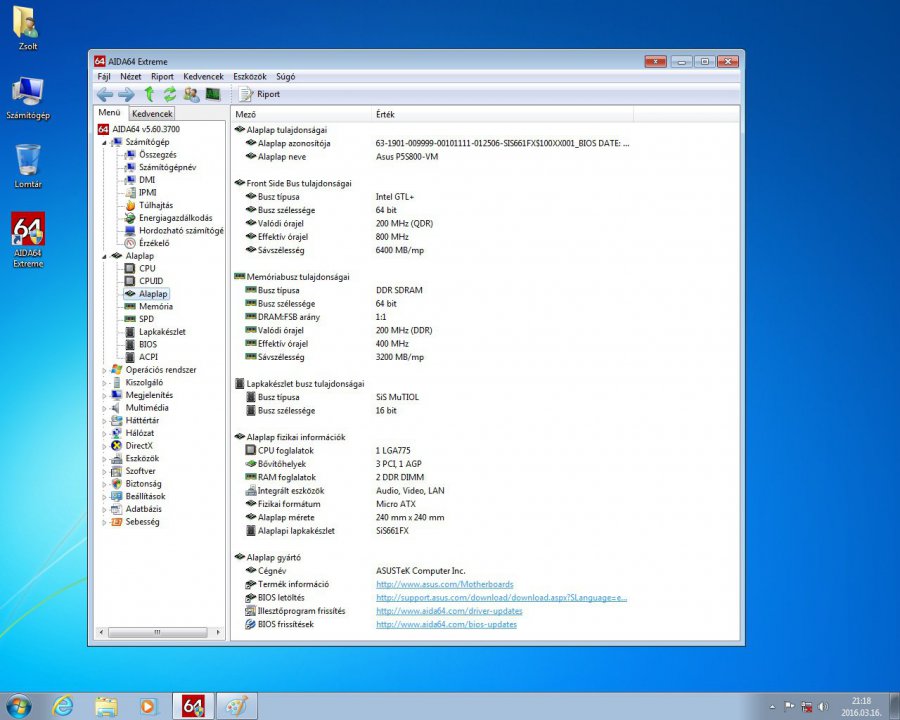Open the Eszközök menu
The width and height of the screenshot is (900, 720).
[x=250, y=76]
